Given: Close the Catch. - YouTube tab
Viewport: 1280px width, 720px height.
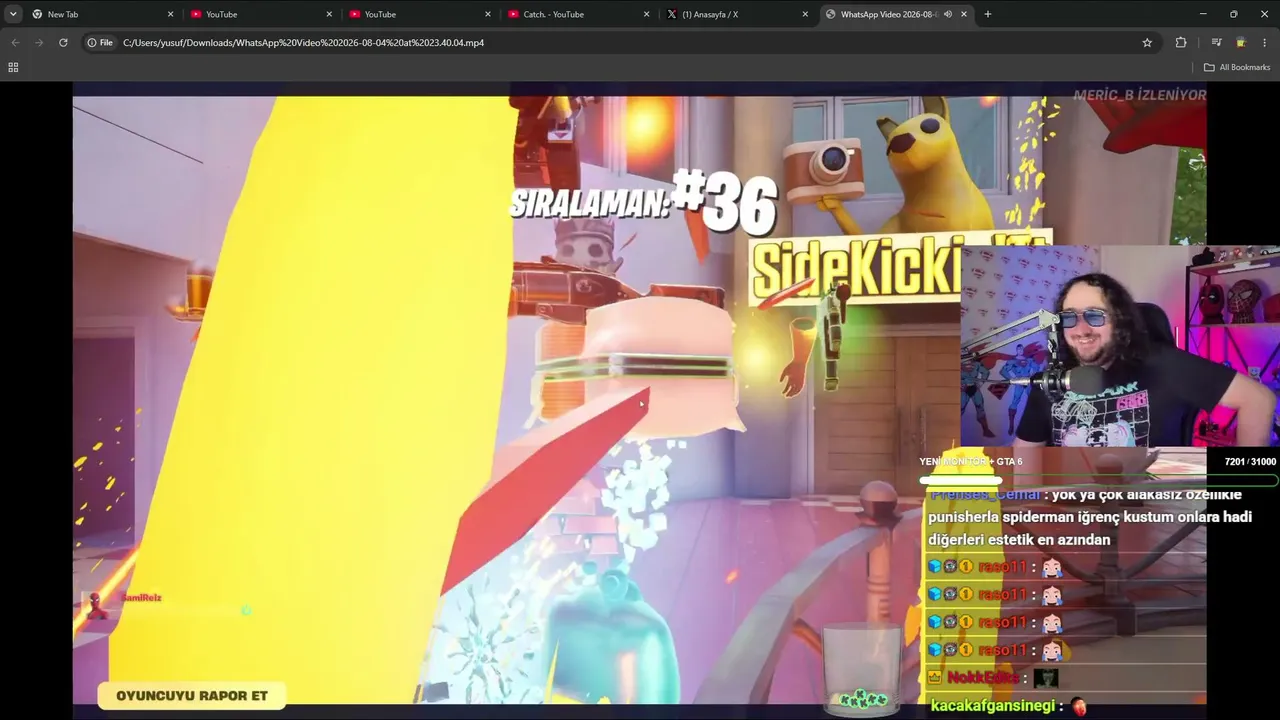Looking at the screenshot, I should click(x=647, y=14).
